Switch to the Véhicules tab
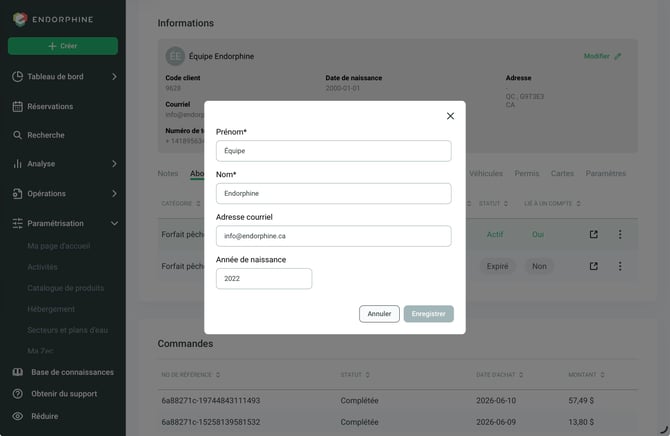 (486, 173)
